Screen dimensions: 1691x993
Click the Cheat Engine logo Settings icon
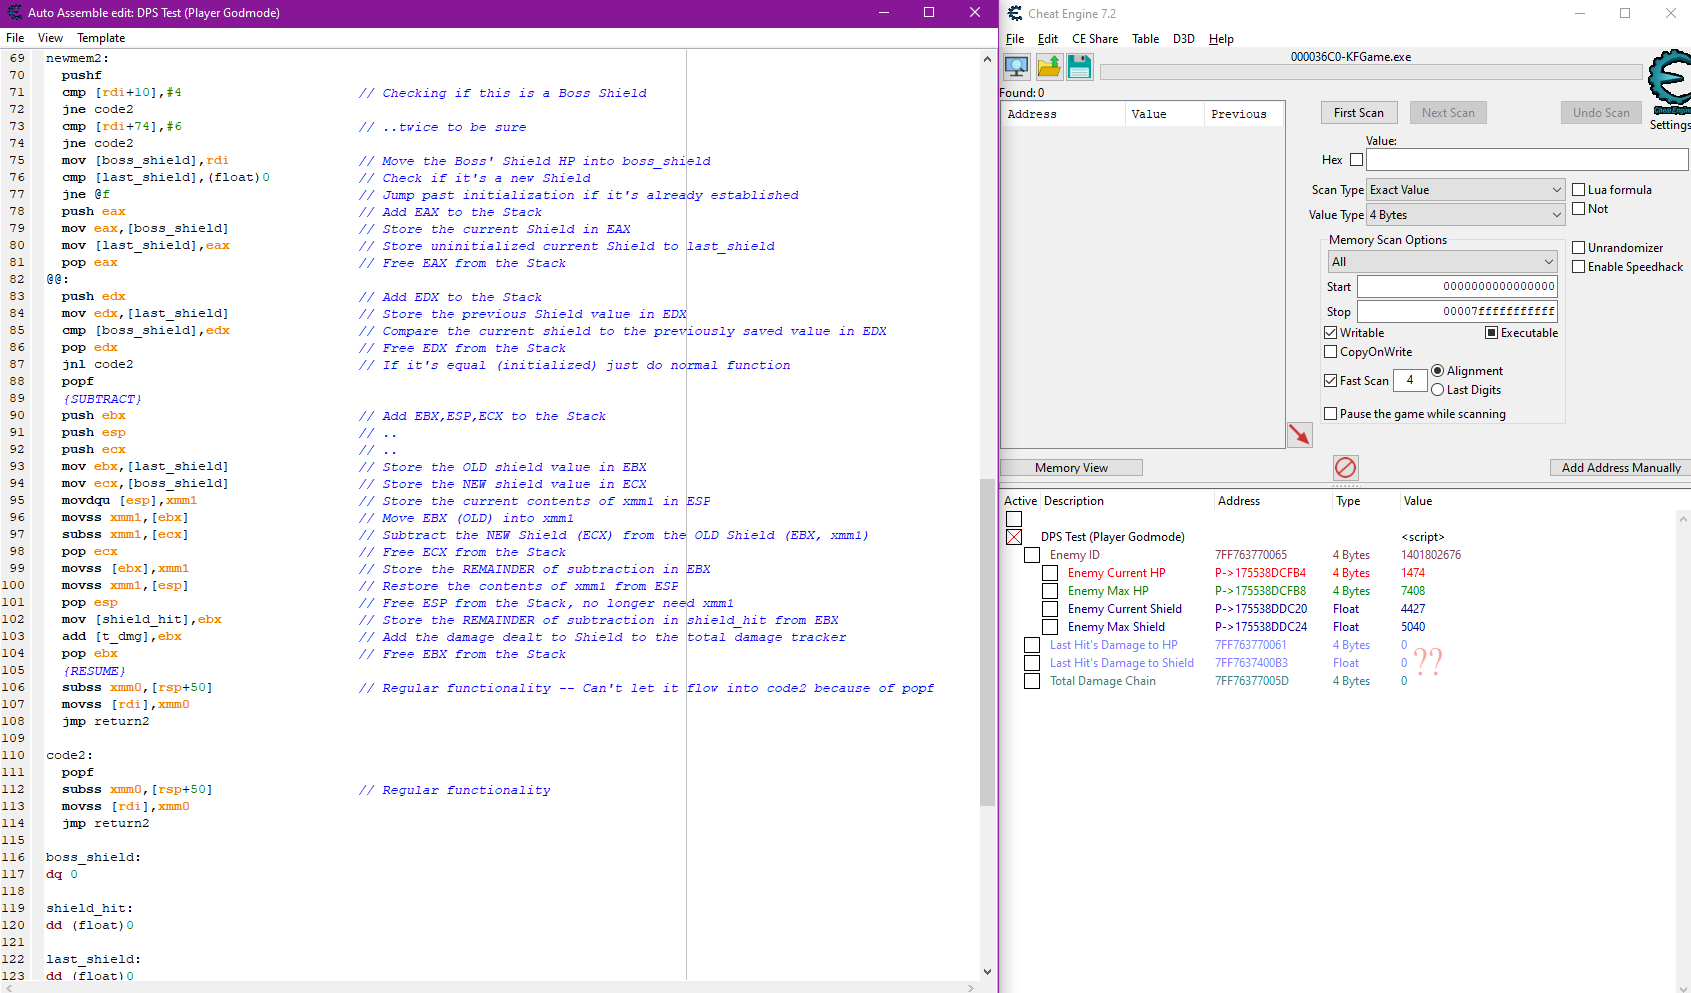click(x=1669, y=85)
